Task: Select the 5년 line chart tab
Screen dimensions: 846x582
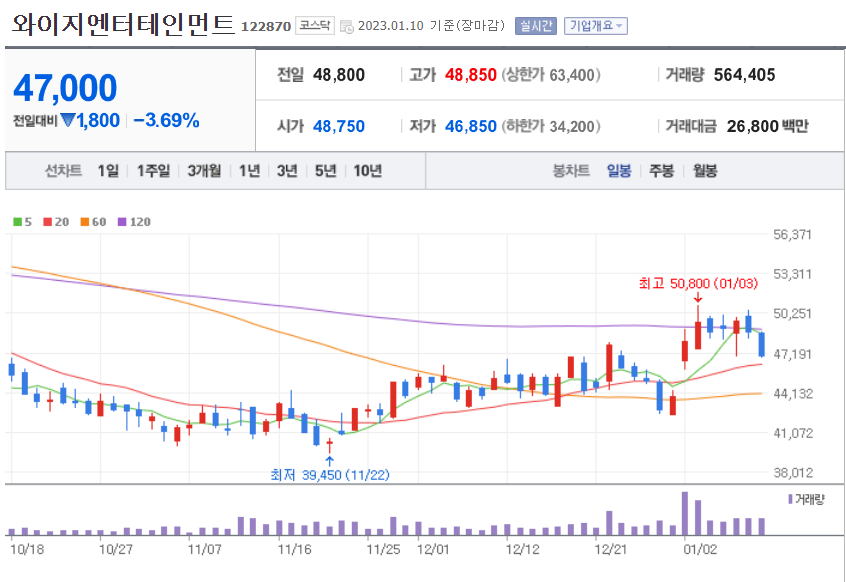Action: point(325,171)
